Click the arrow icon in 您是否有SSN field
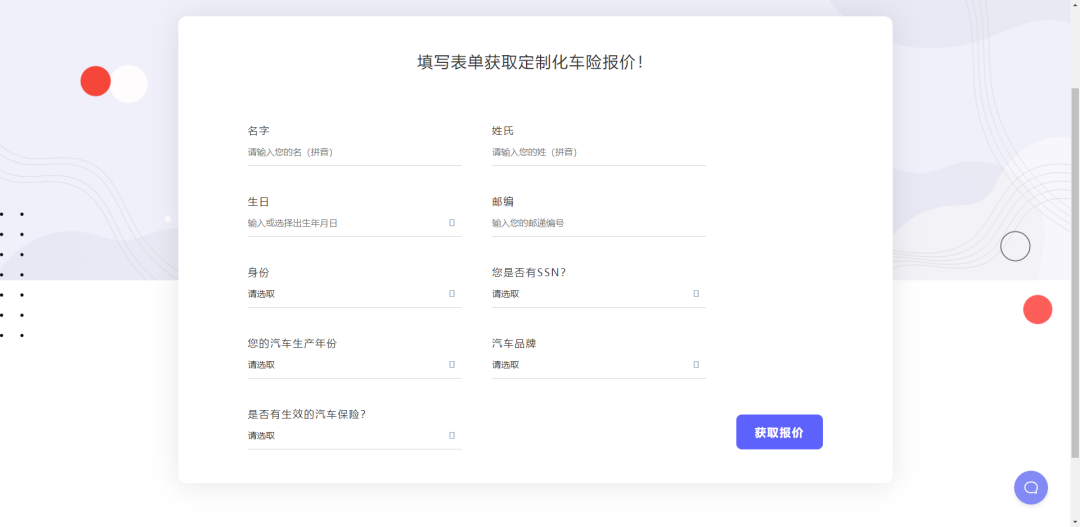Viewport: 1080px width, 527px height. coord(696,294)
